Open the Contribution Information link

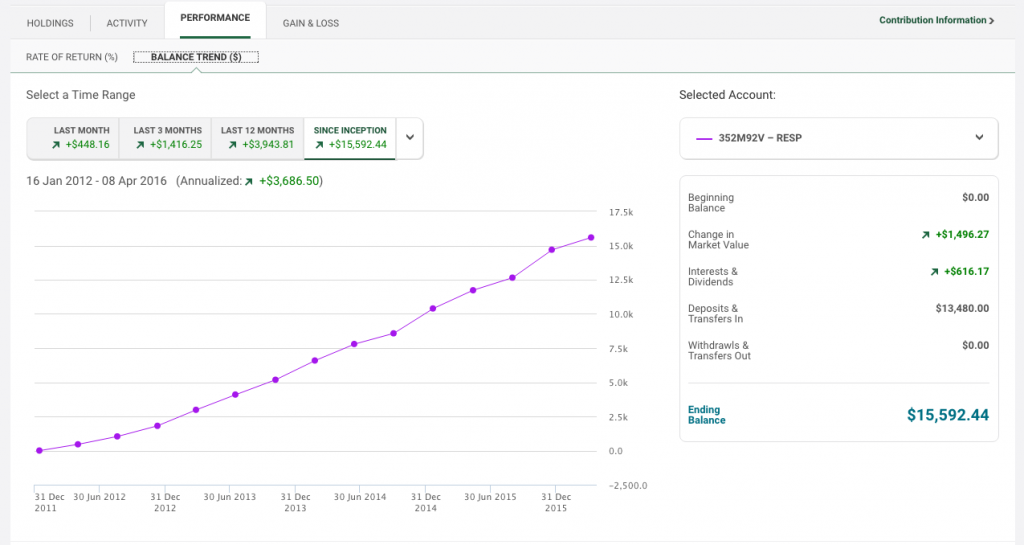(936, 20)
